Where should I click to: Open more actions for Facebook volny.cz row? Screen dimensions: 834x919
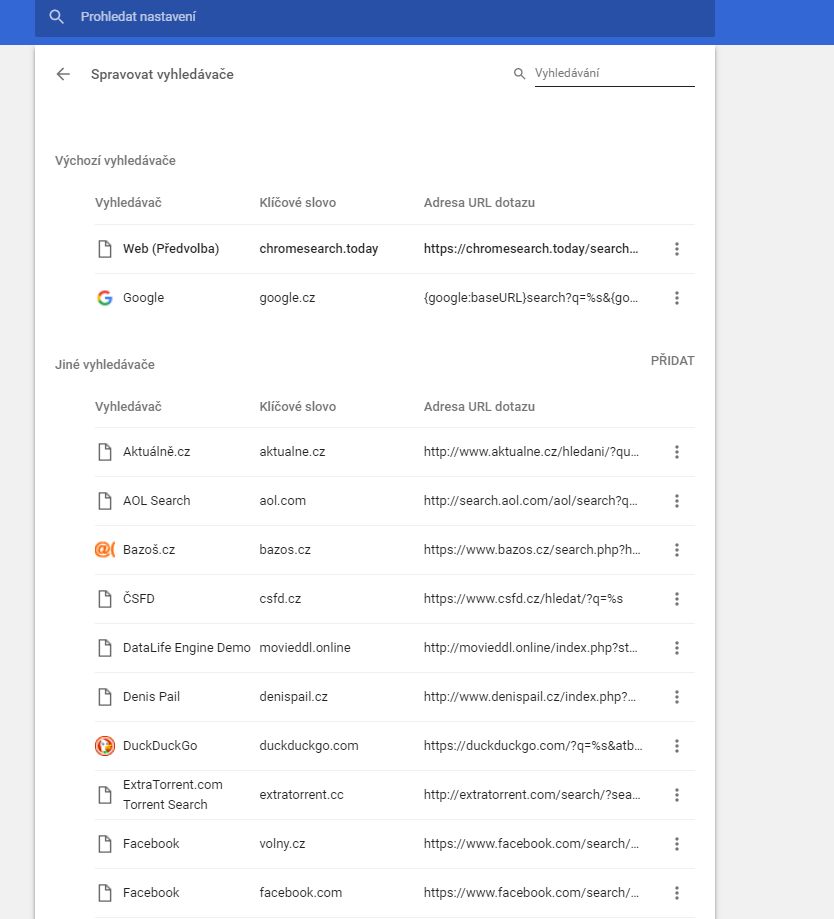pos(677,844)
